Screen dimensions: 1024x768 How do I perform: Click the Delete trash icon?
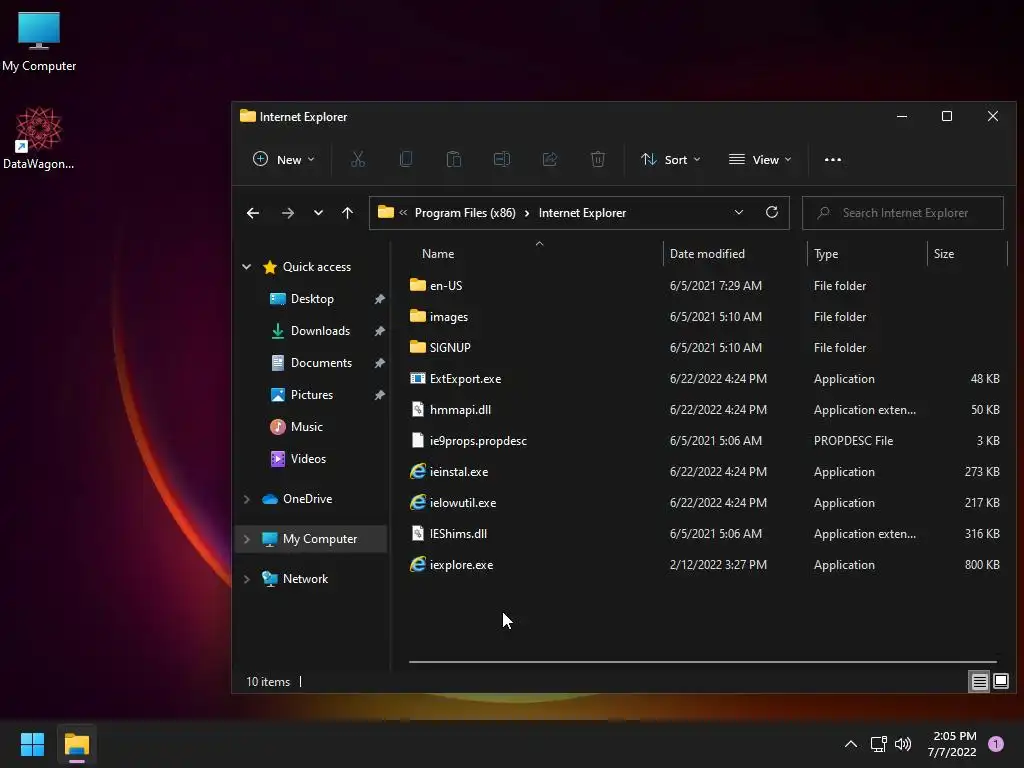click(x=598, y=159)
